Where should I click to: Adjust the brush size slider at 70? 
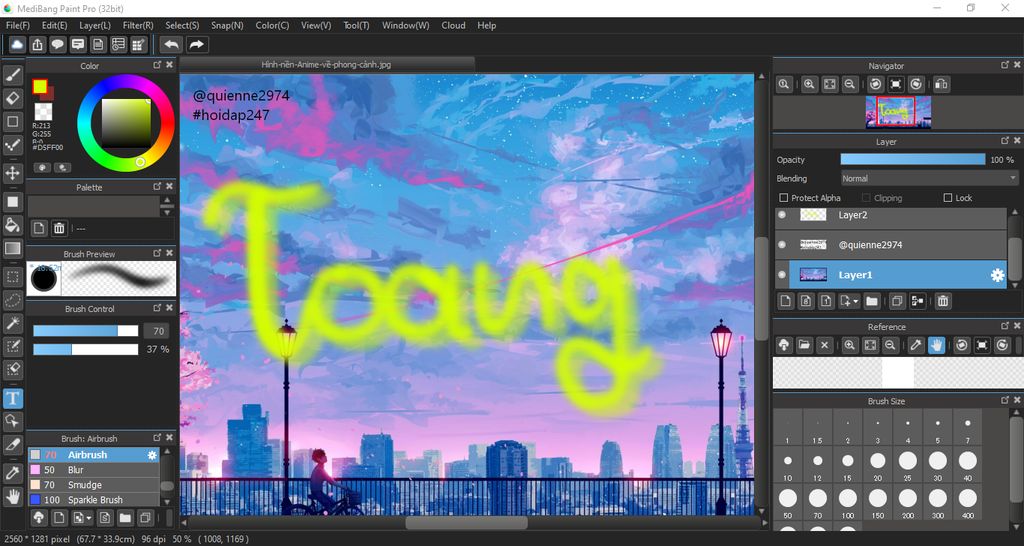point(86,331)
